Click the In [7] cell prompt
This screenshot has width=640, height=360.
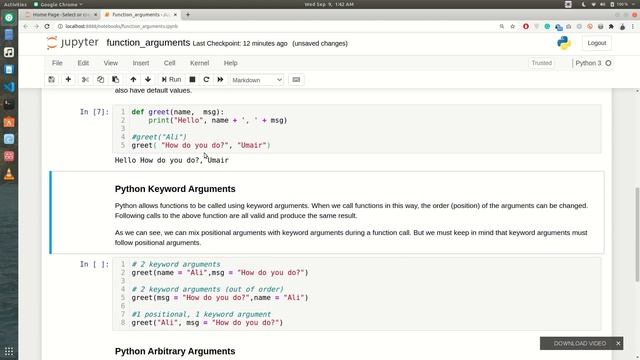pyautogui.click(x=94, y=112)
